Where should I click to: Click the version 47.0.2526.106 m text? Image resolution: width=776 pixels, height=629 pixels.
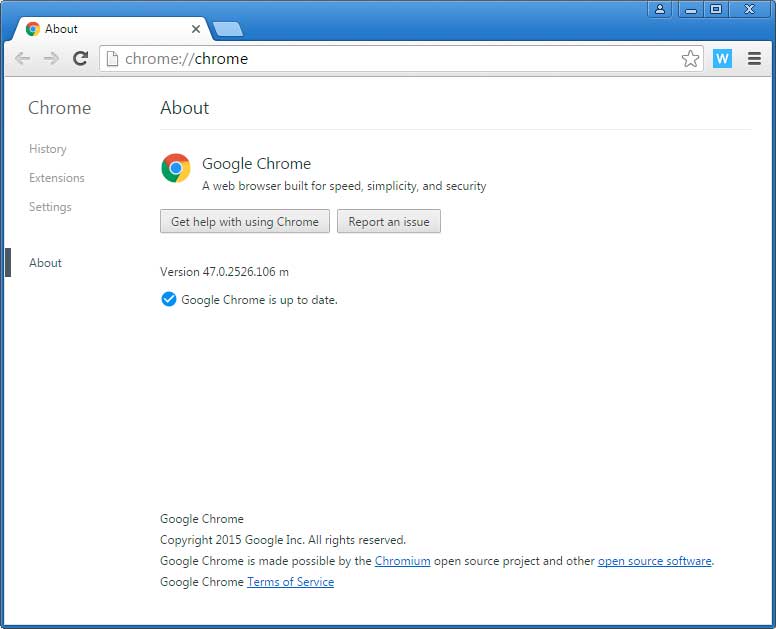click(224, 272)
